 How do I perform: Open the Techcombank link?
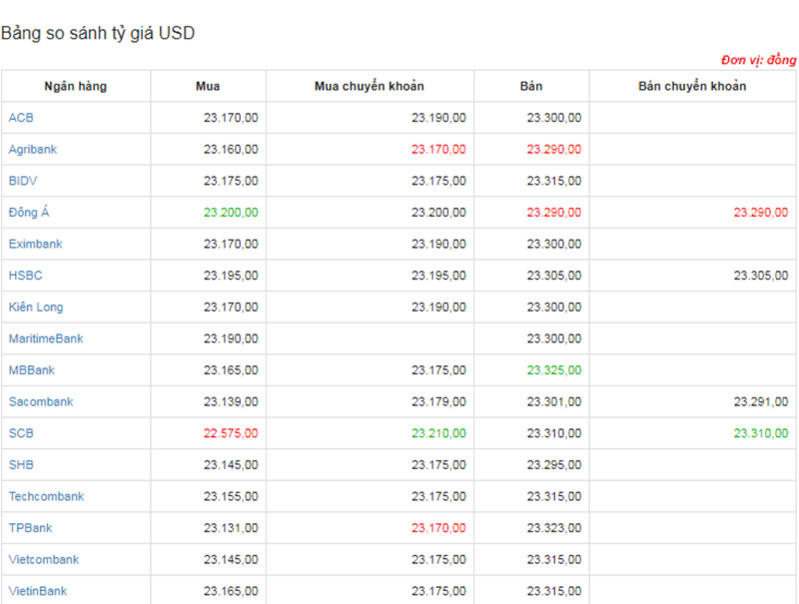pyautogui.click(x=46, y=497)
